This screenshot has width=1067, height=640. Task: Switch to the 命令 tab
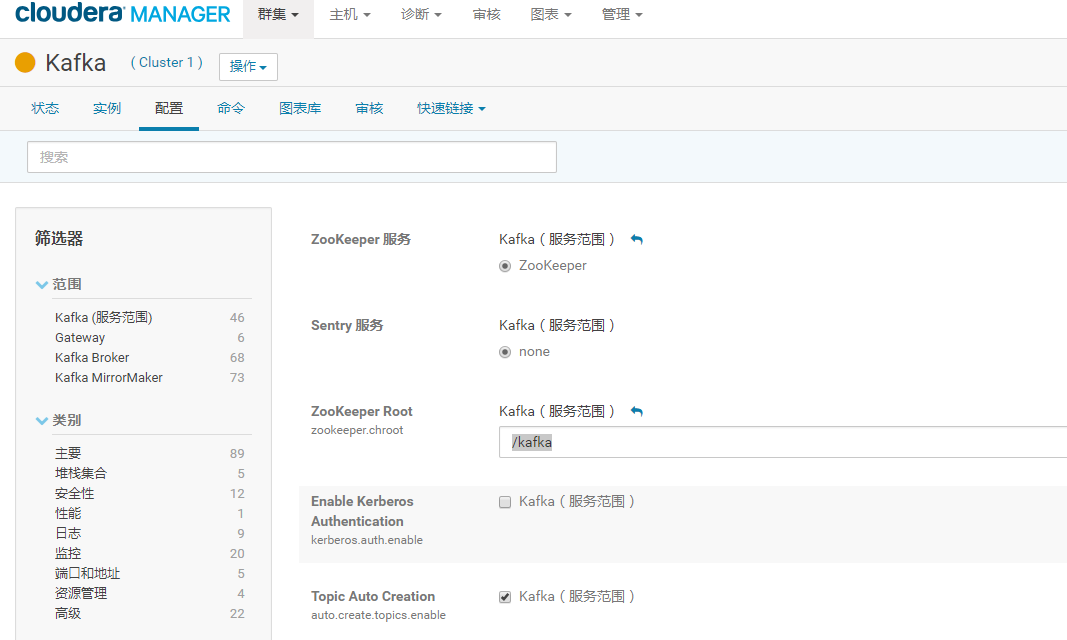click(x=231, y=108)
